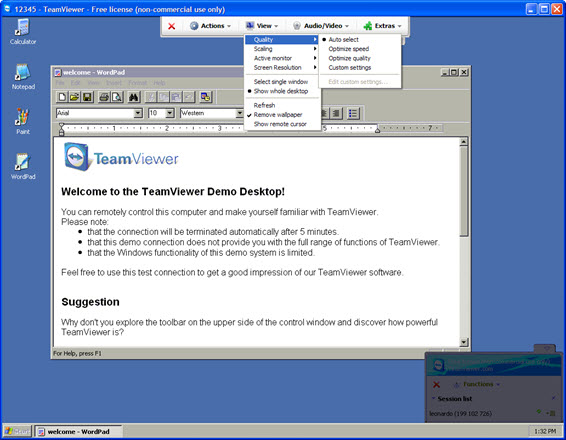Click the Undo icon in WordPad toolbar
Screen dimensions: 566x440
click(x=188, y=97)
